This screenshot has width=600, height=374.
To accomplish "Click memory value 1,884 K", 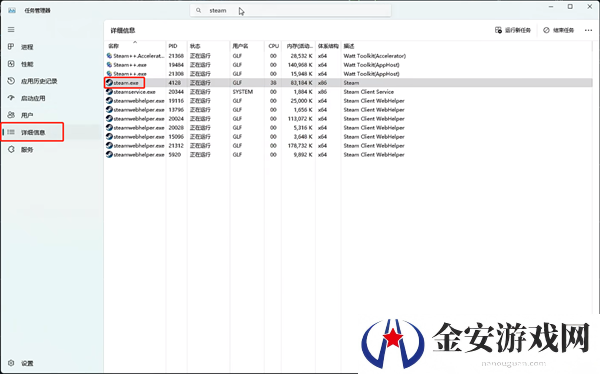I will [303, 91].
